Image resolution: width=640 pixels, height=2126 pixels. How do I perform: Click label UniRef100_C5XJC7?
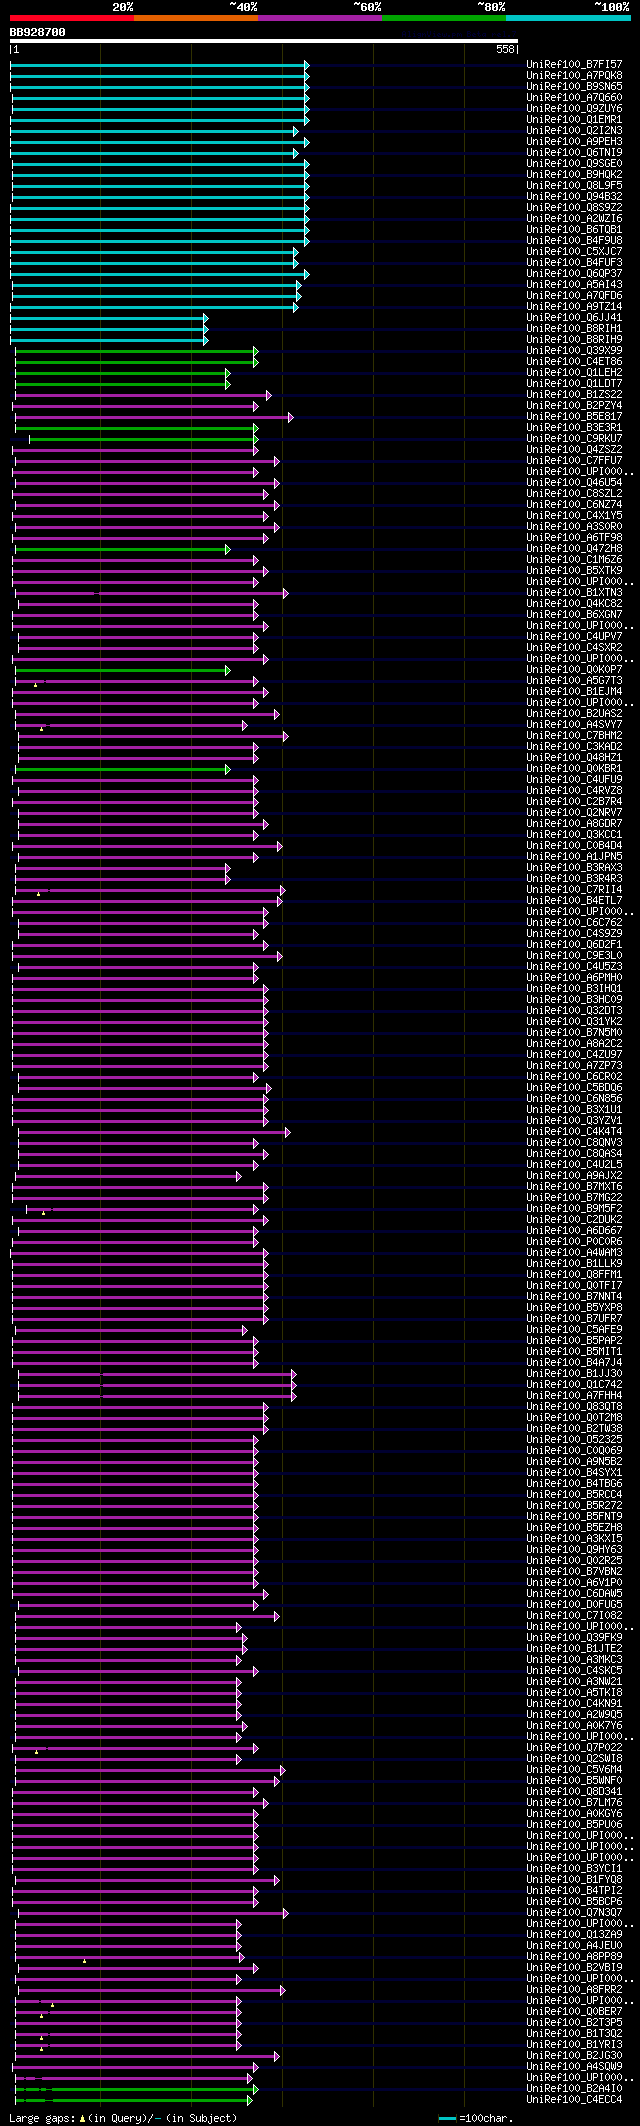574,251
